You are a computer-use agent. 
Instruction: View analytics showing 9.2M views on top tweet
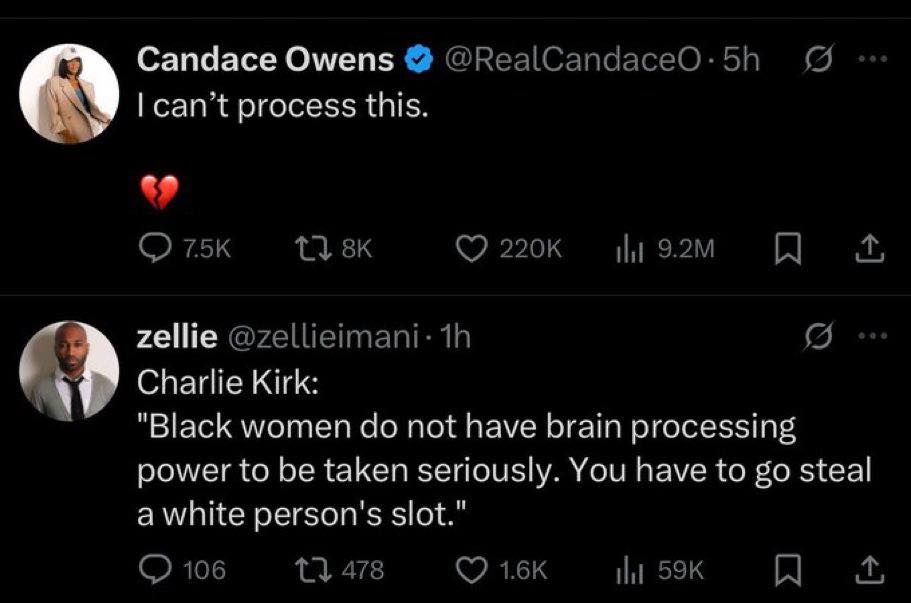tap(630, 249)
